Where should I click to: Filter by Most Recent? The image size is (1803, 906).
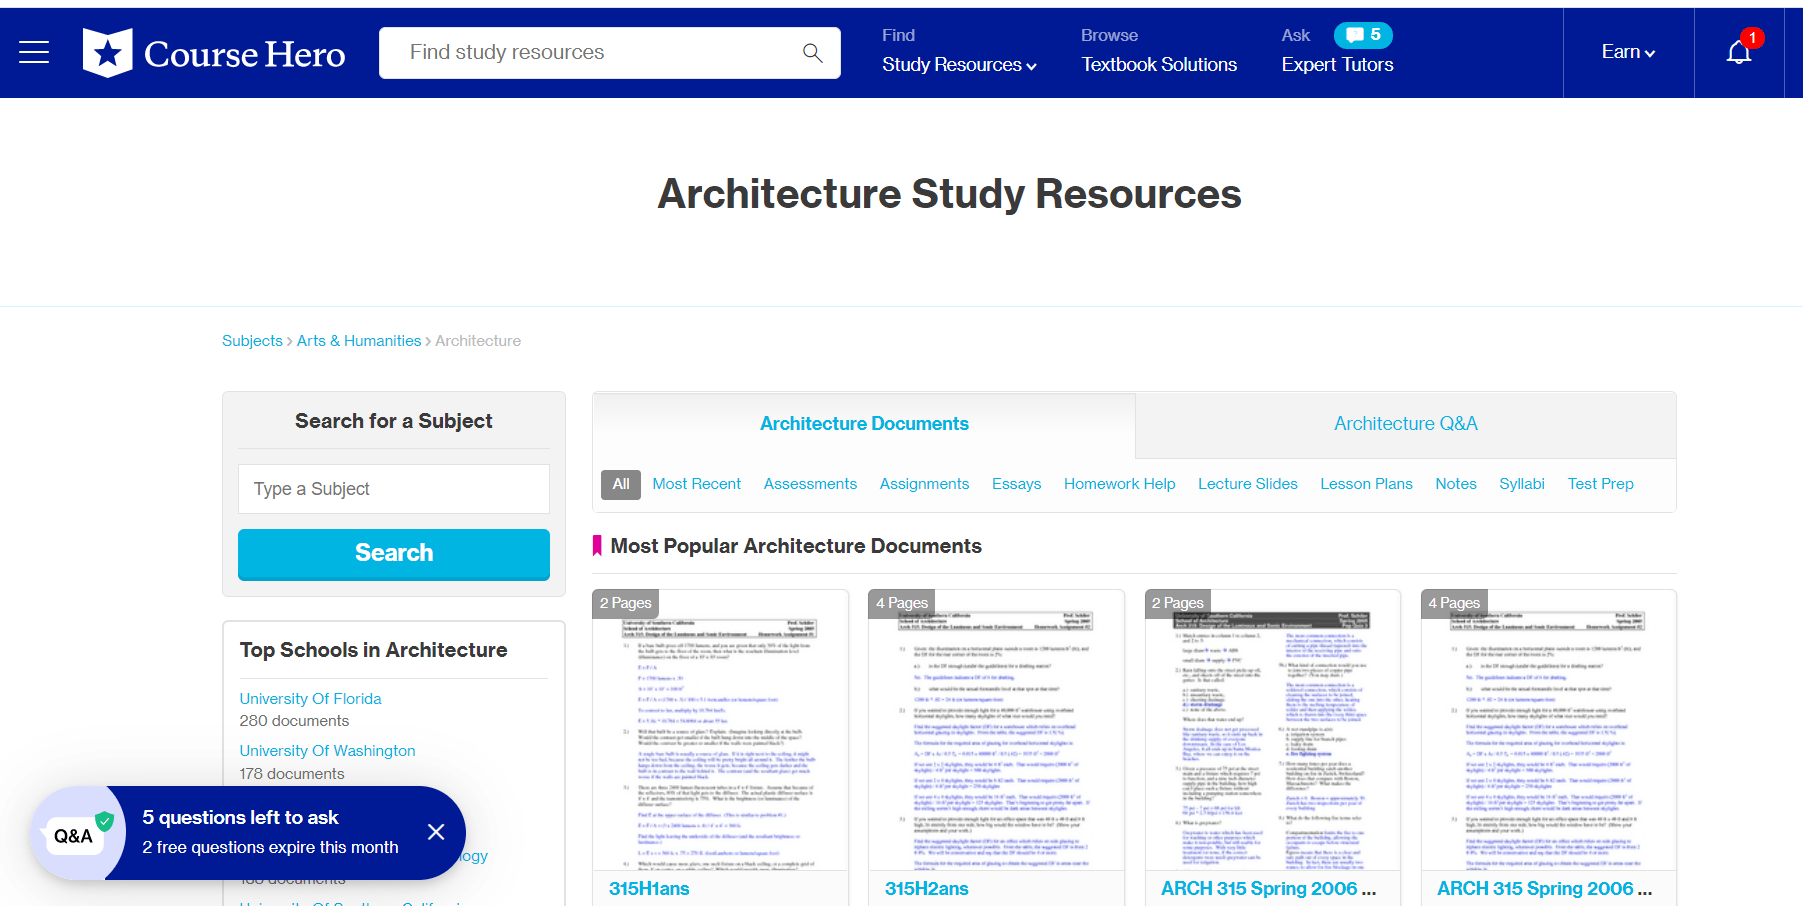(697, 484)
